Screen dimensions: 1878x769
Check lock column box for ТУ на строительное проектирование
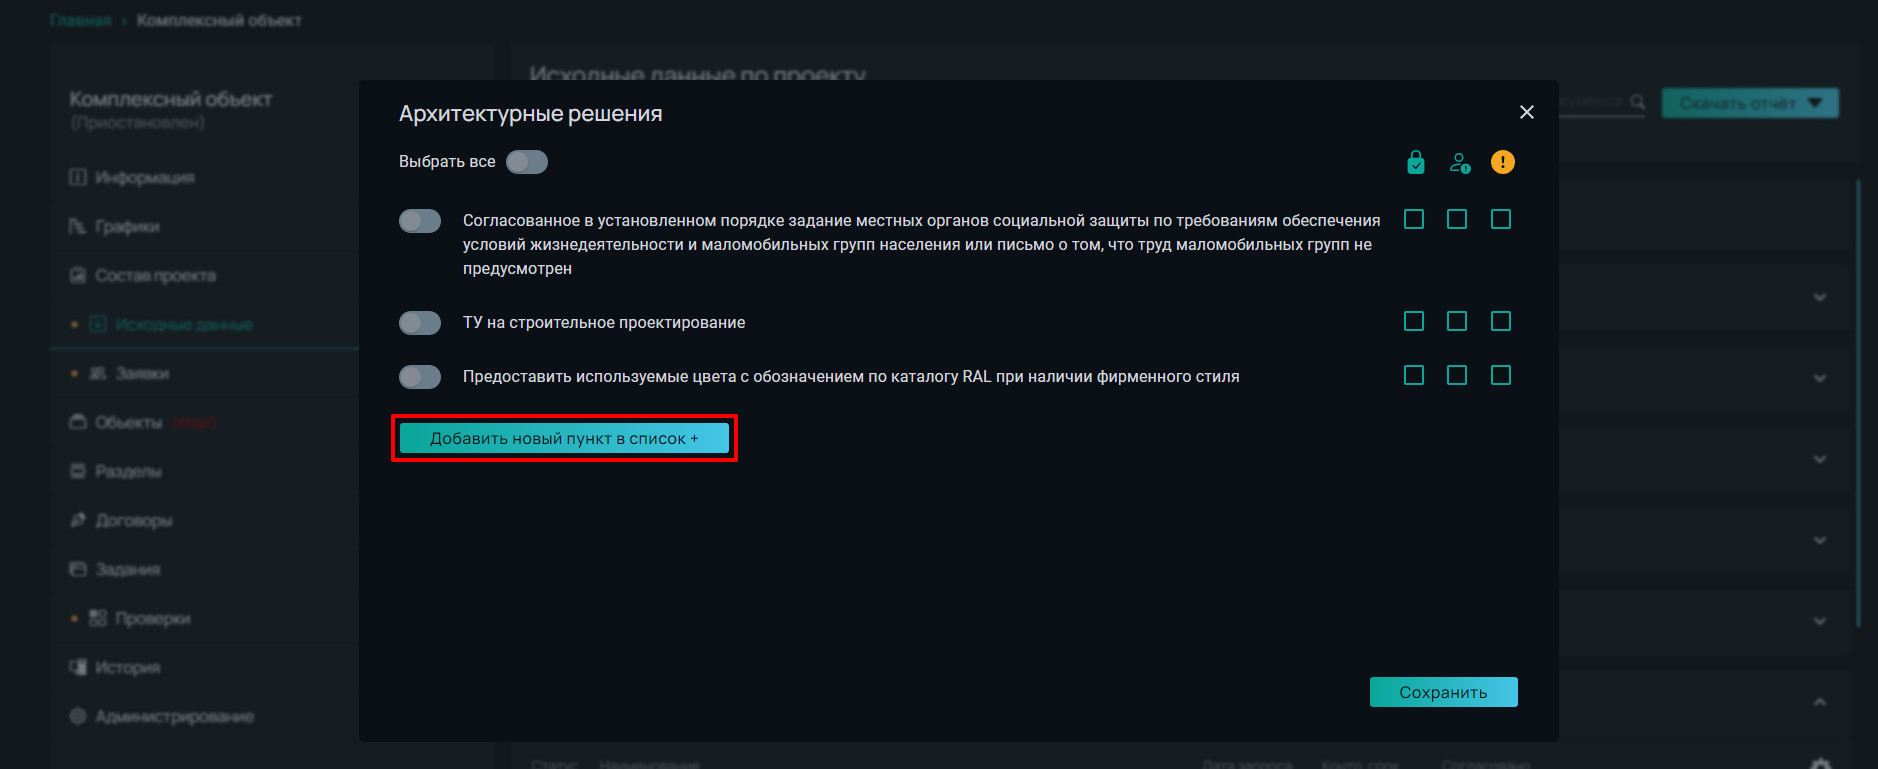tap(1414, 321)
